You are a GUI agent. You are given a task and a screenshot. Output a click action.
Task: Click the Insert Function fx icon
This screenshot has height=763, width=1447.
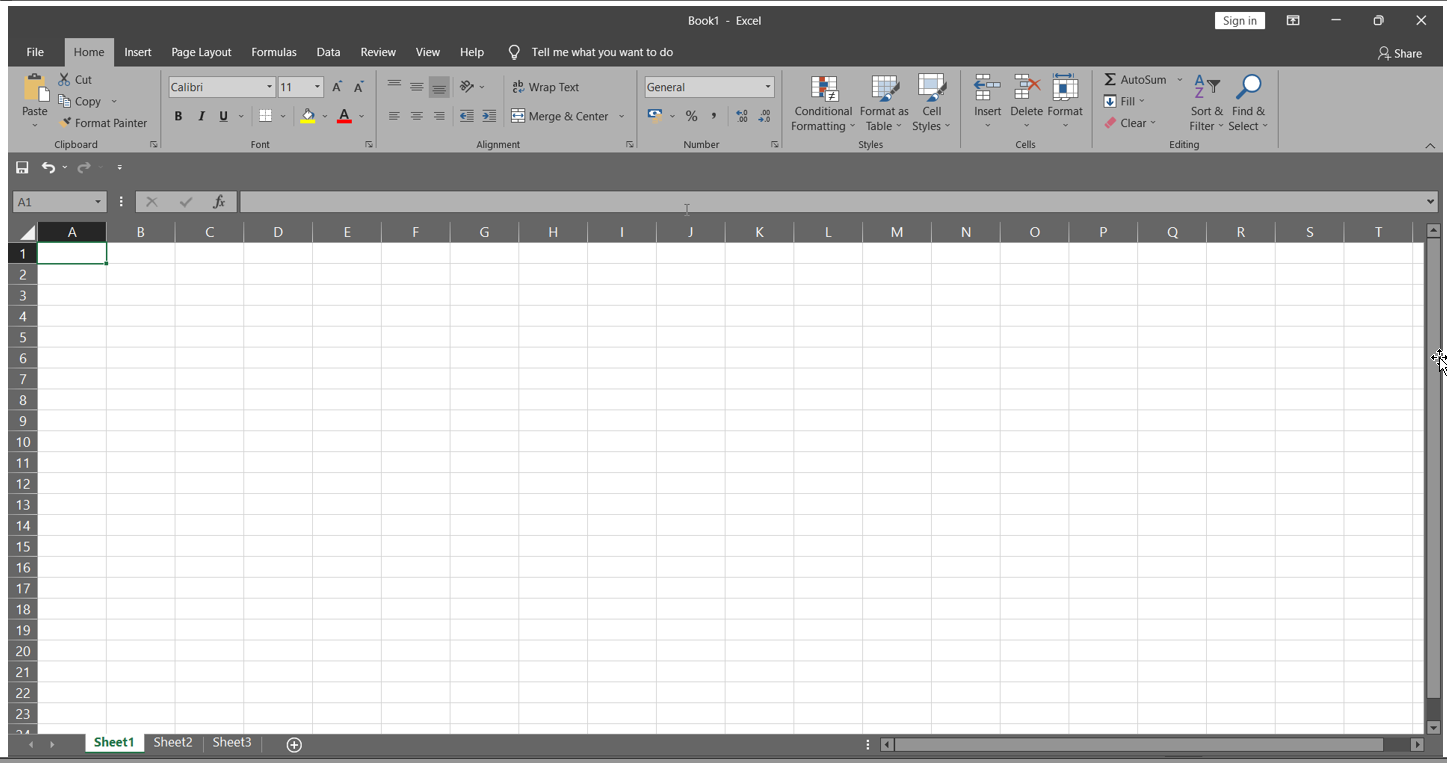219,202
